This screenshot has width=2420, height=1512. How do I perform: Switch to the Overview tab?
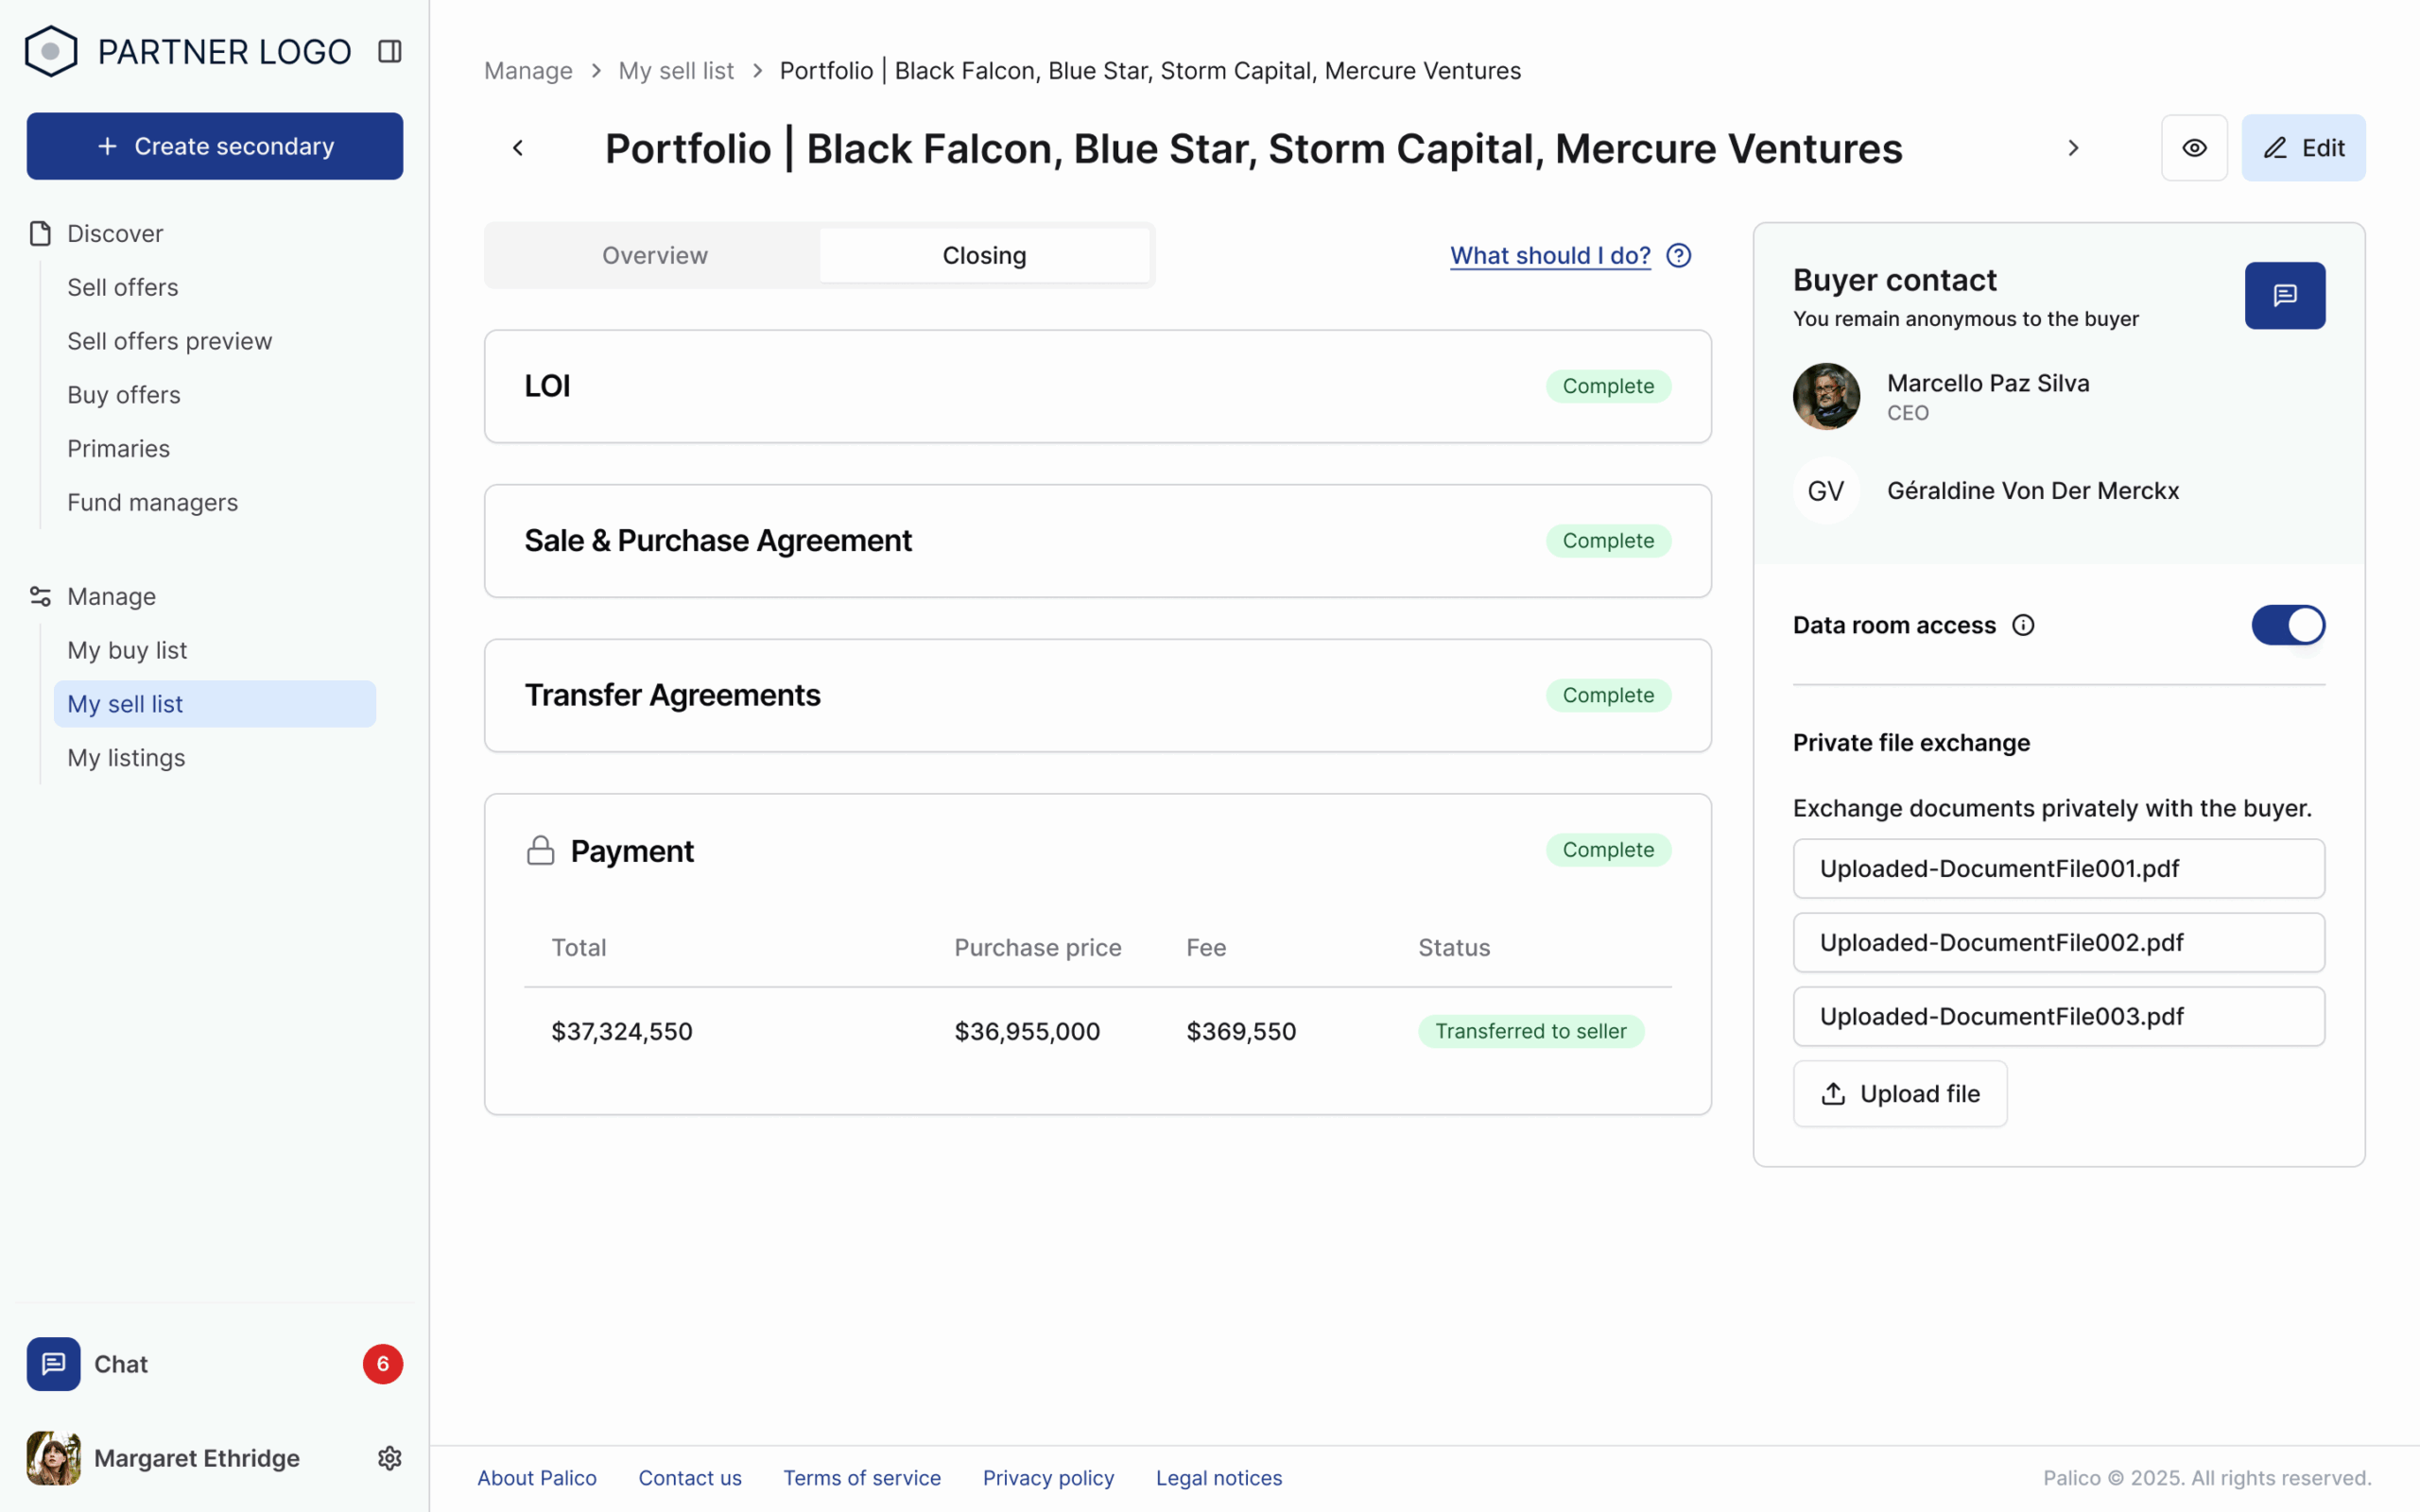click(654, 256)
